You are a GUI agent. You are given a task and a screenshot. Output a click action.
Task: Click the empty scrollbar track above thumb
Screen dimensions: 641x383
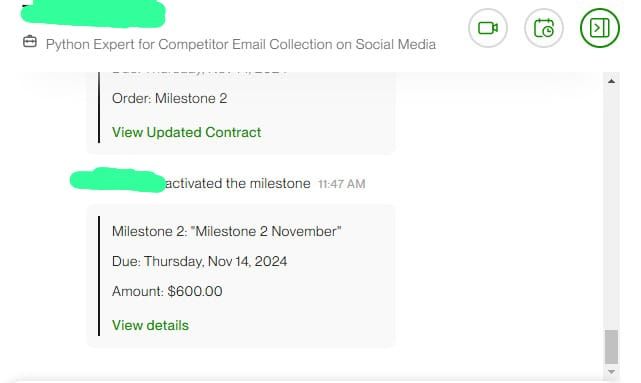[x=611, y=204]
